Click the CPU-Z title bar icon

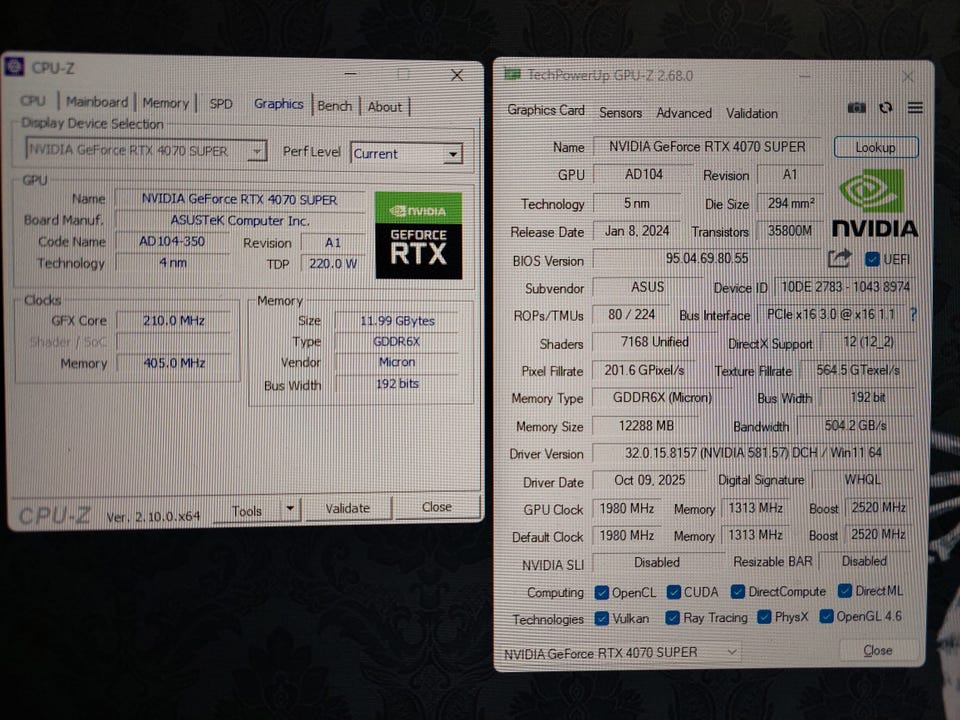click(x=14, y=66)
